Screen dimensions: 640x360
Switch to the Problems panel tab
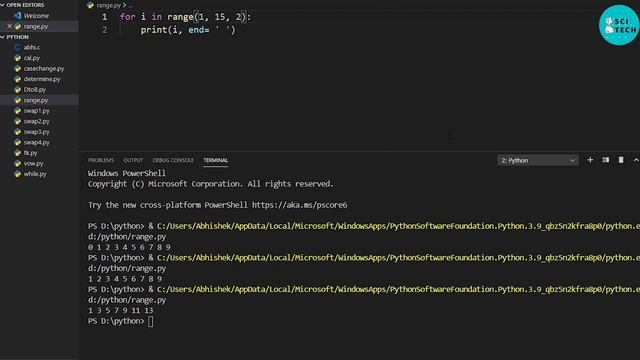pos(101,160)
